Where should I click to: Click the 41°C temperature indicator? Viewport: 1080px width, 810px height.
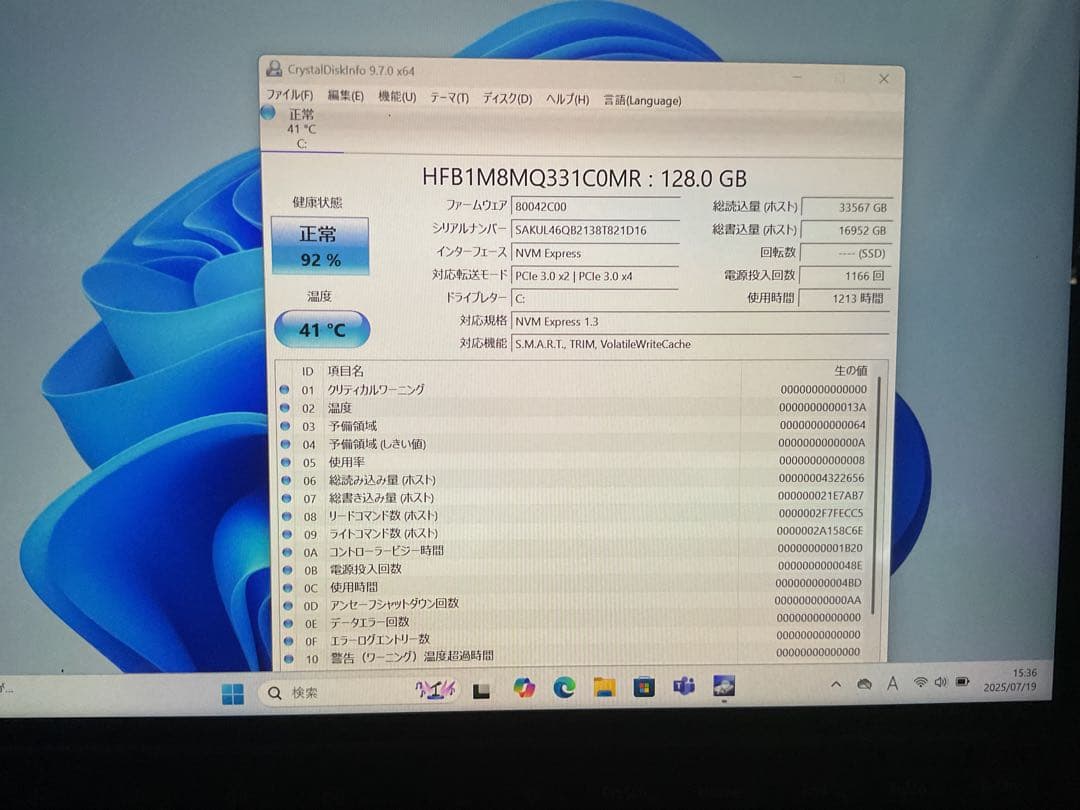(x=321, y=329)
